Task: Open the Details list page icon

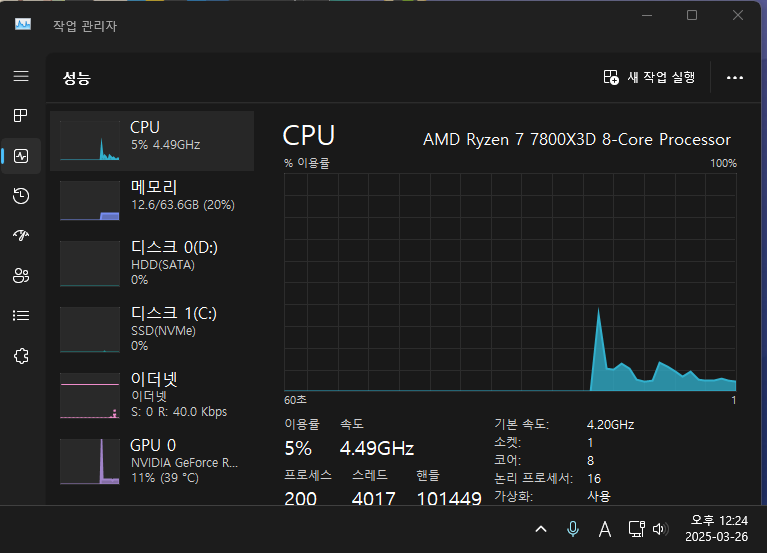Action: click(x=21, y=315)
